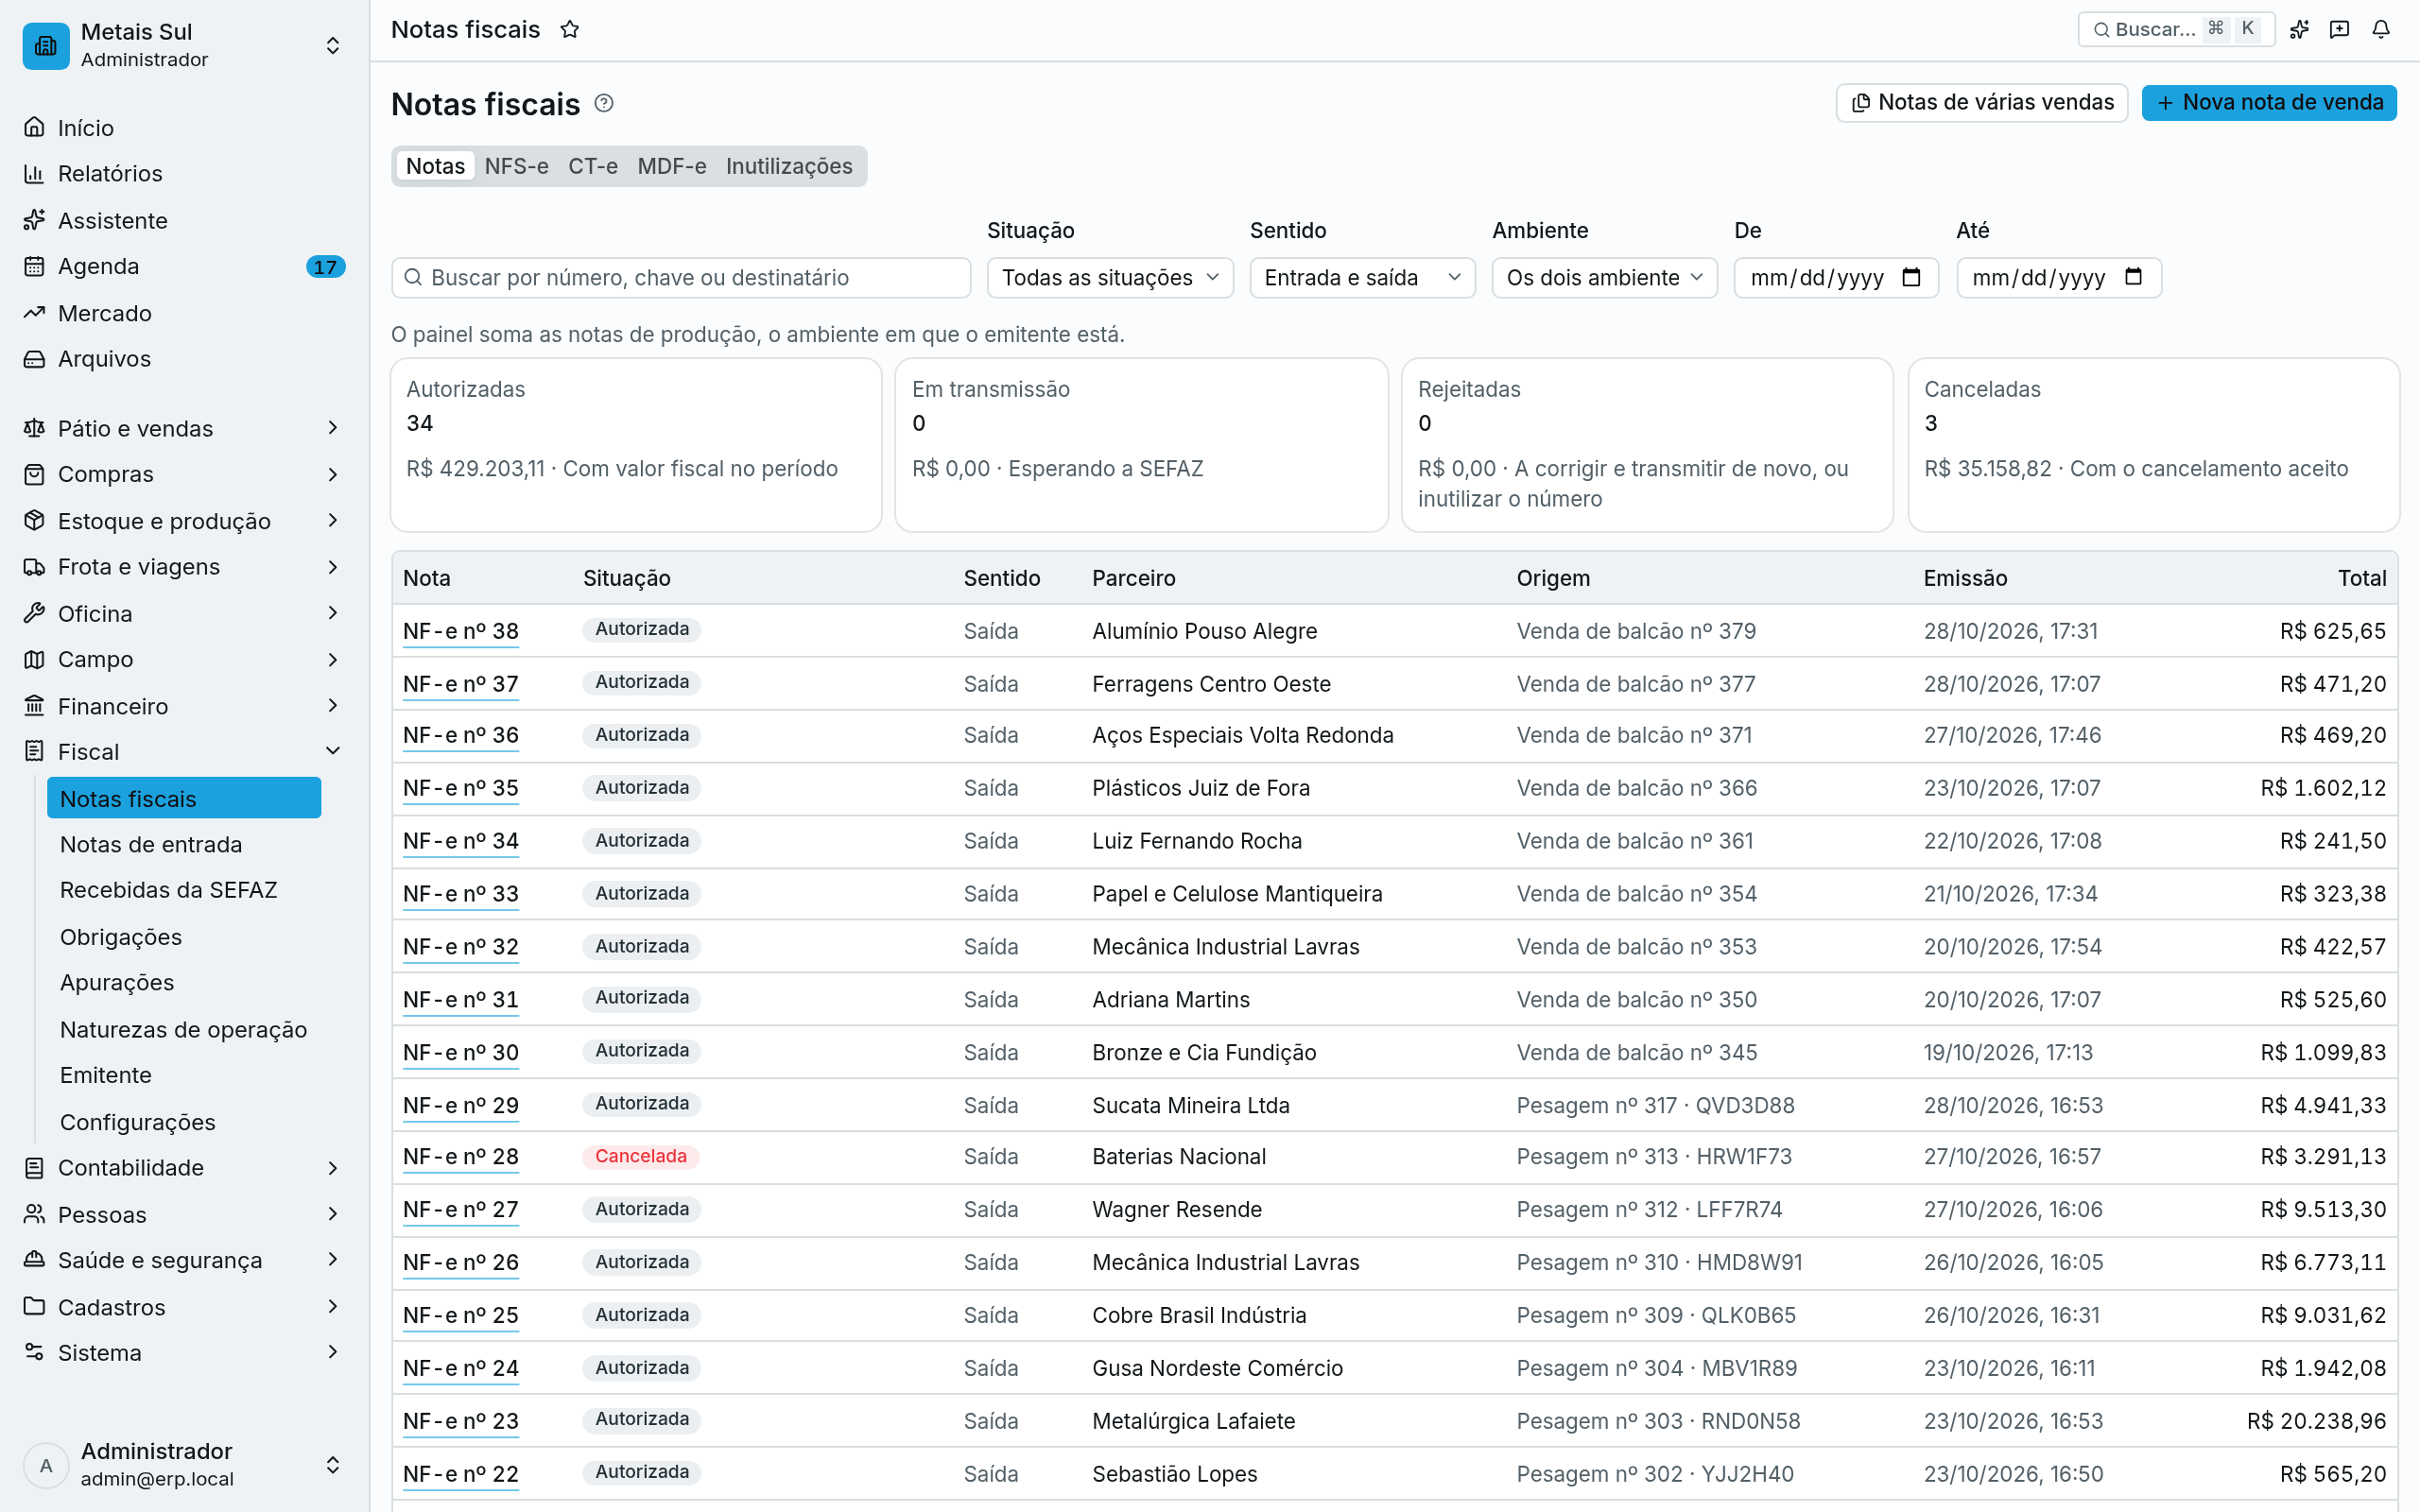Open the feedback message icon in top bar
Screen dimensions: 2420x1512
pos(2339,29)
